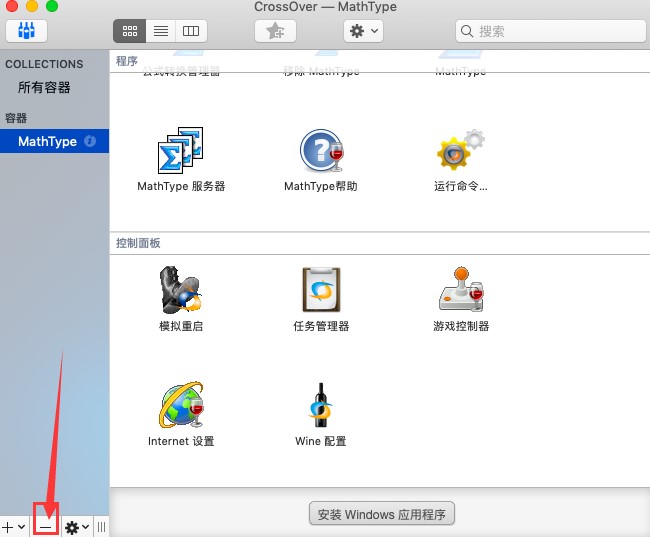
Task: Open the toolbar gear dropdown menu
Action: 364,31
